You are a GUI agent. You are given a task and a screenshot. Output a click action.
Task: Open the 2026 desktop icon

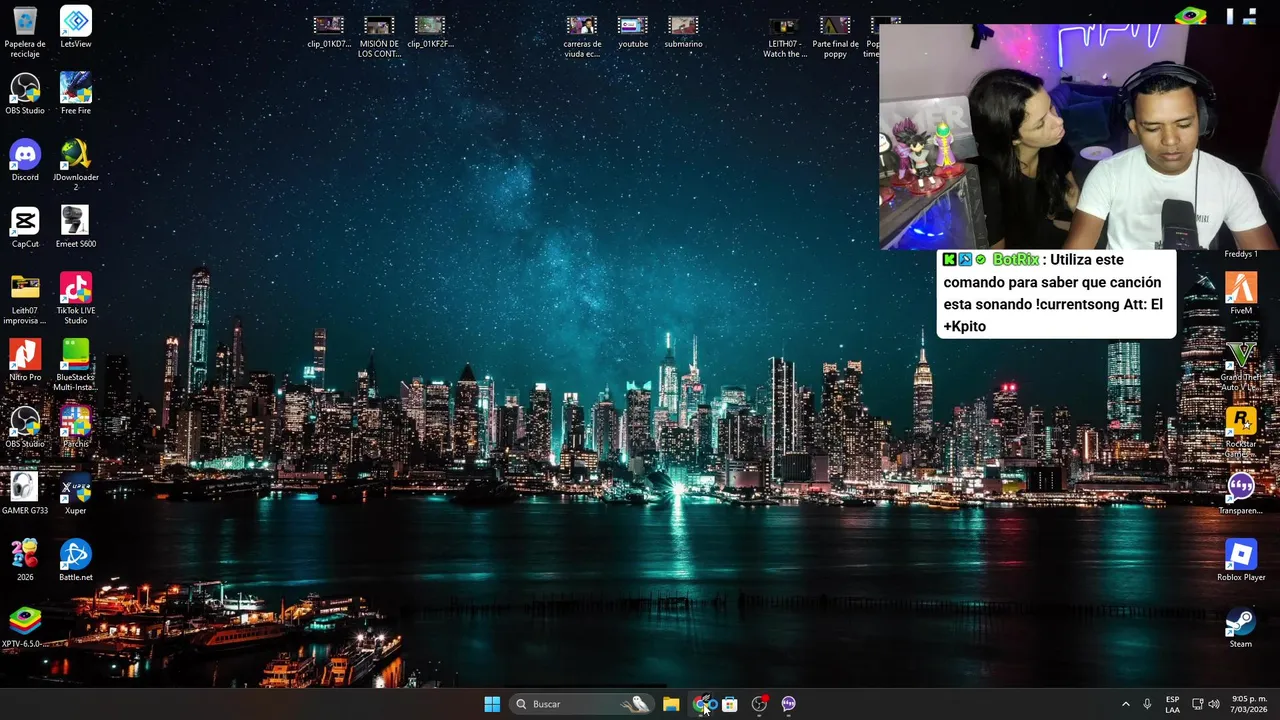(25, 560)
